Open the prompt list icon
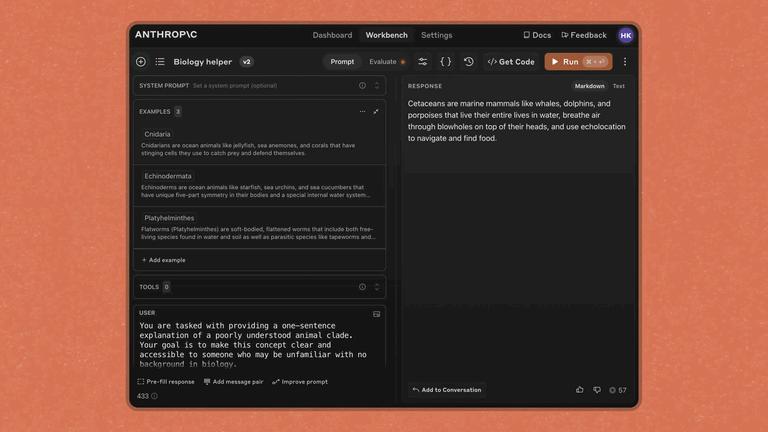Image resolution: width=768 pixels, height=432 pixels. pos(160,62)
